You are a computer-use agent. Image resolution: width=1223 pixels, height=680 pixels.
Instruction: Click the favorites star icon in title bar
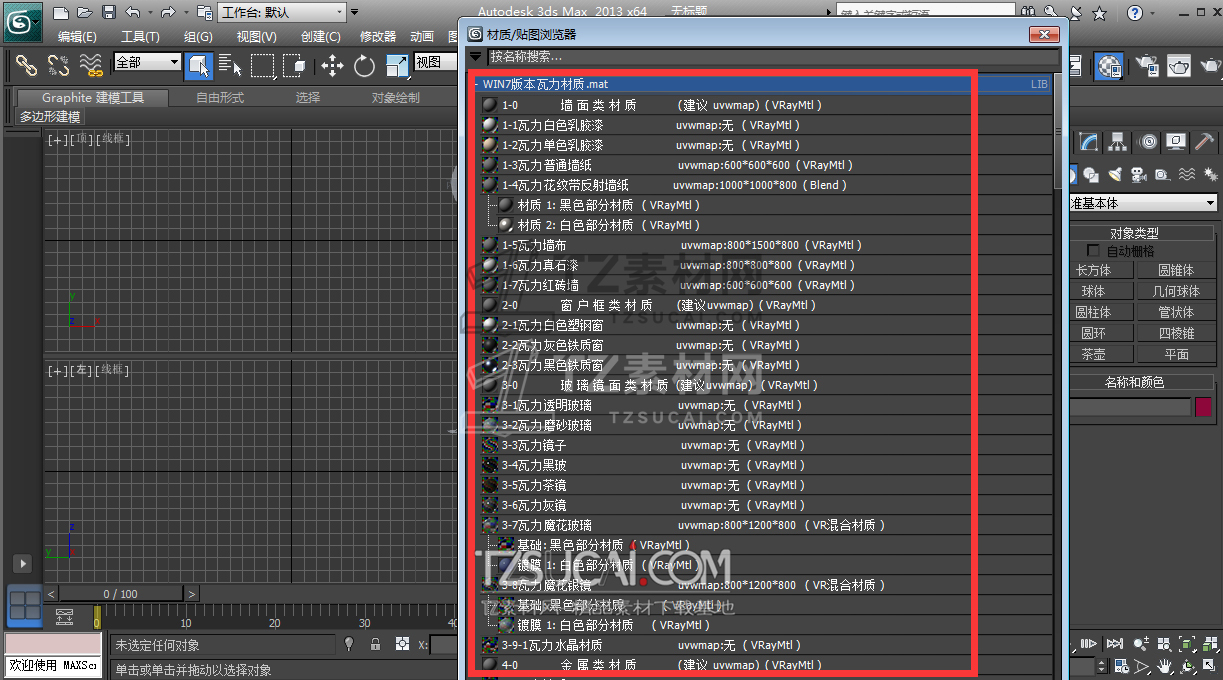(x=1099, y=13)
